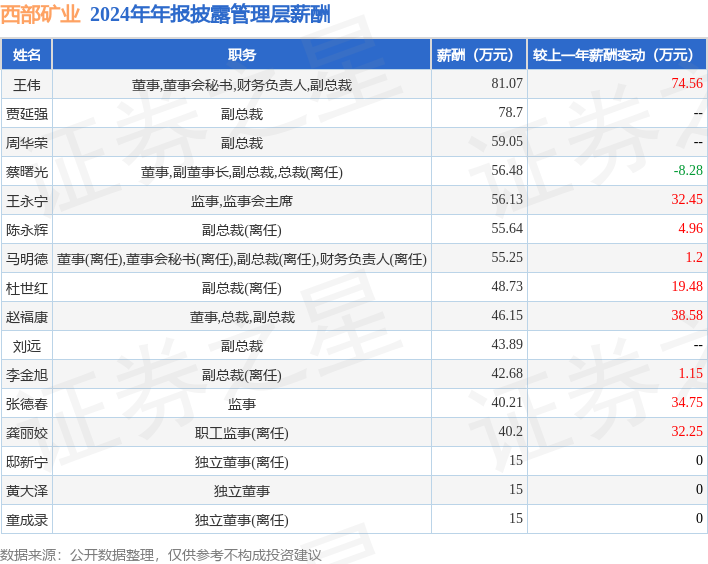The height and width of the screenshot is (564, 708).
Task: Click the change value 38.58
Action: [687, 315]
